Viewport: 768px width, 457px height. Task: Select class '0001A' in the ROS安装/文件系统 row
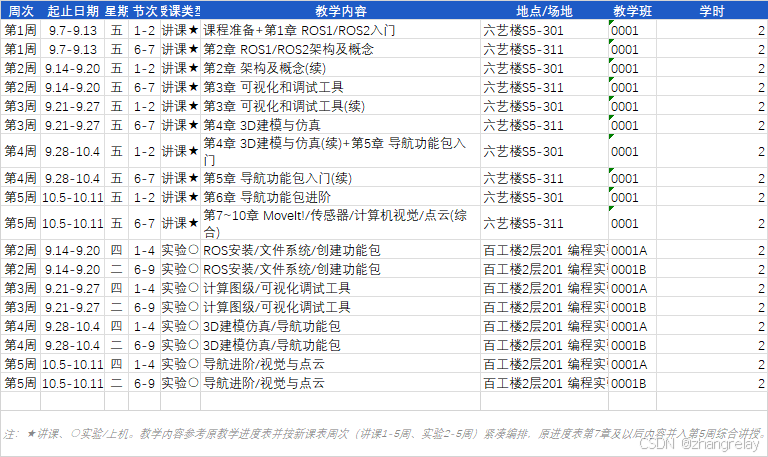click(x=632, y=250)
